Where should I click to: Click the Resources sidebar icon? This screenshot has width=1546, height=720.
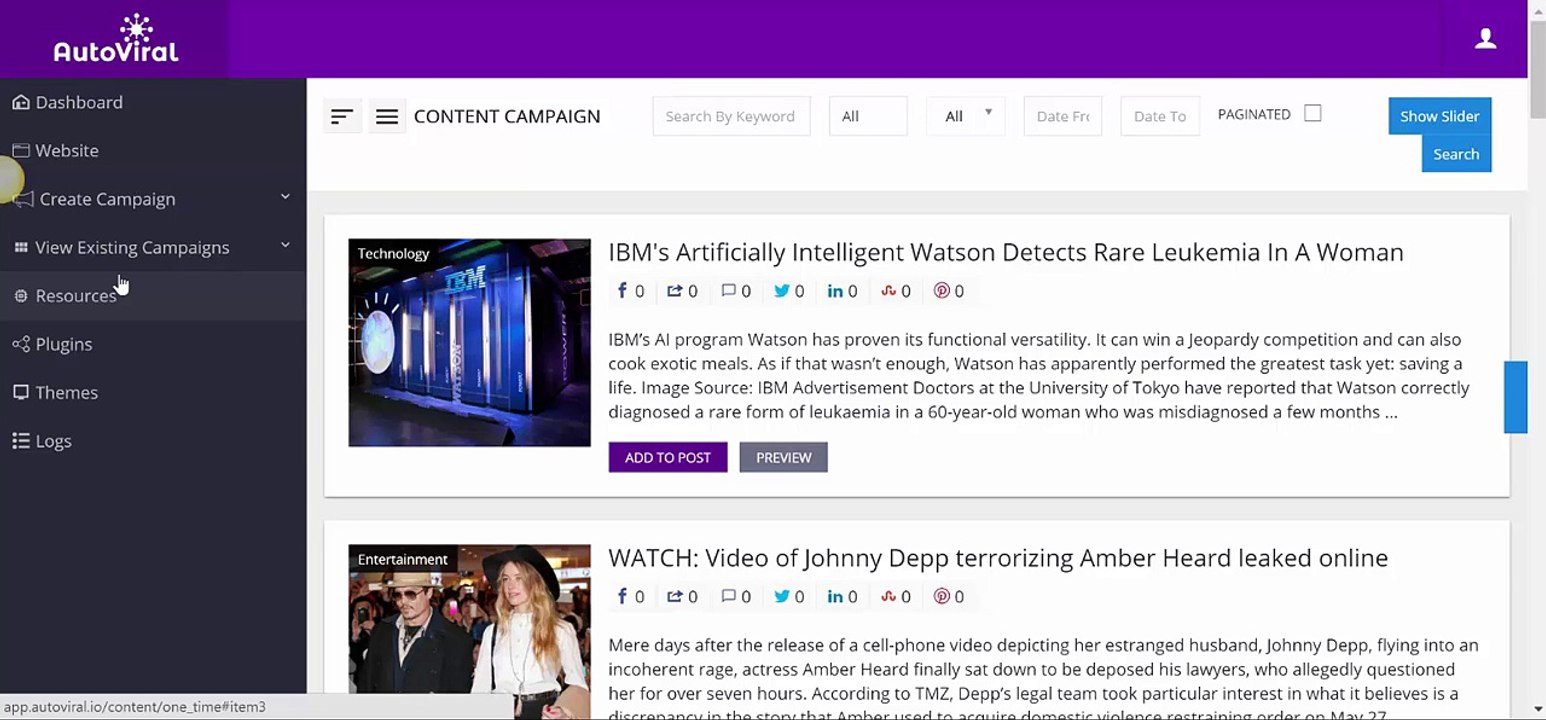coord(21,296)
